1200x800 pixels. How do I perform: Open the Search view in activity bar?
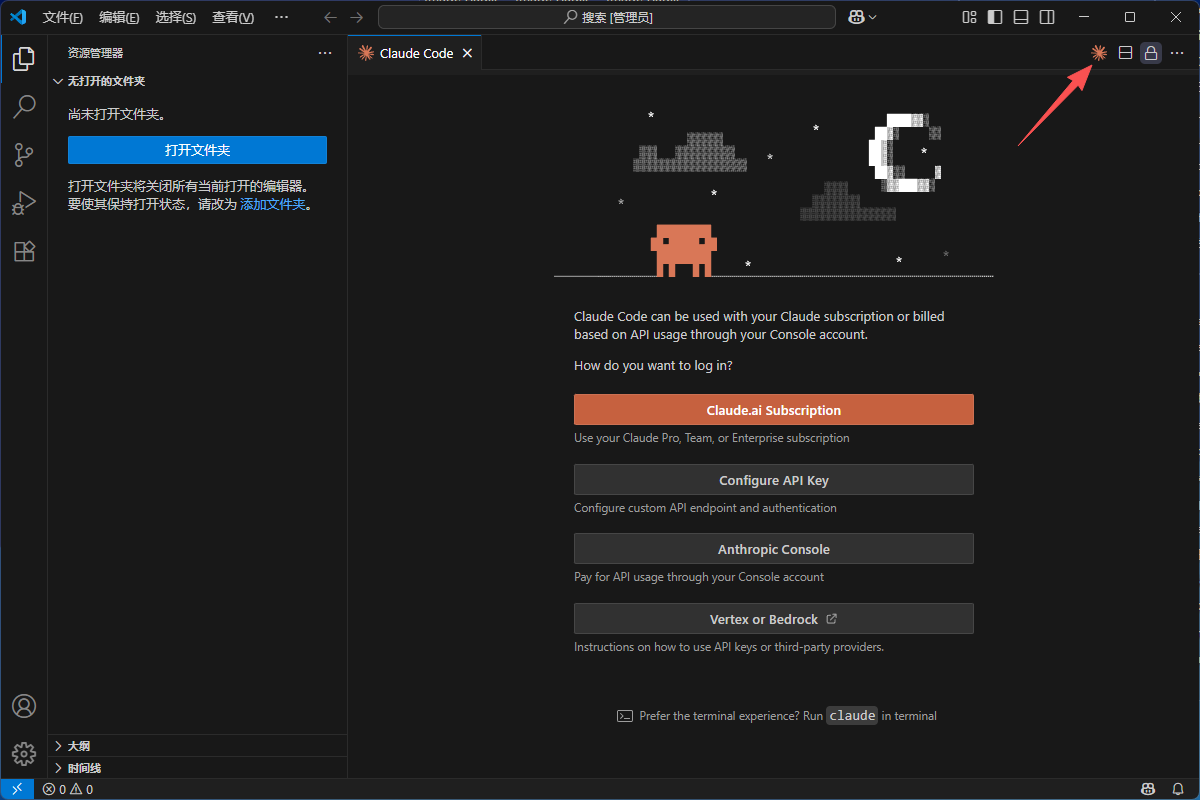(24, 107)
